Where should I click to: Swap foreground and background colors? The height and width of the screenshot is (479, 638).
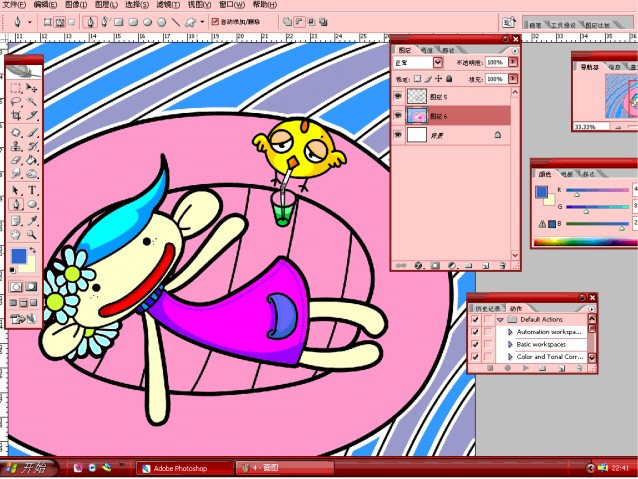(33, 250)
